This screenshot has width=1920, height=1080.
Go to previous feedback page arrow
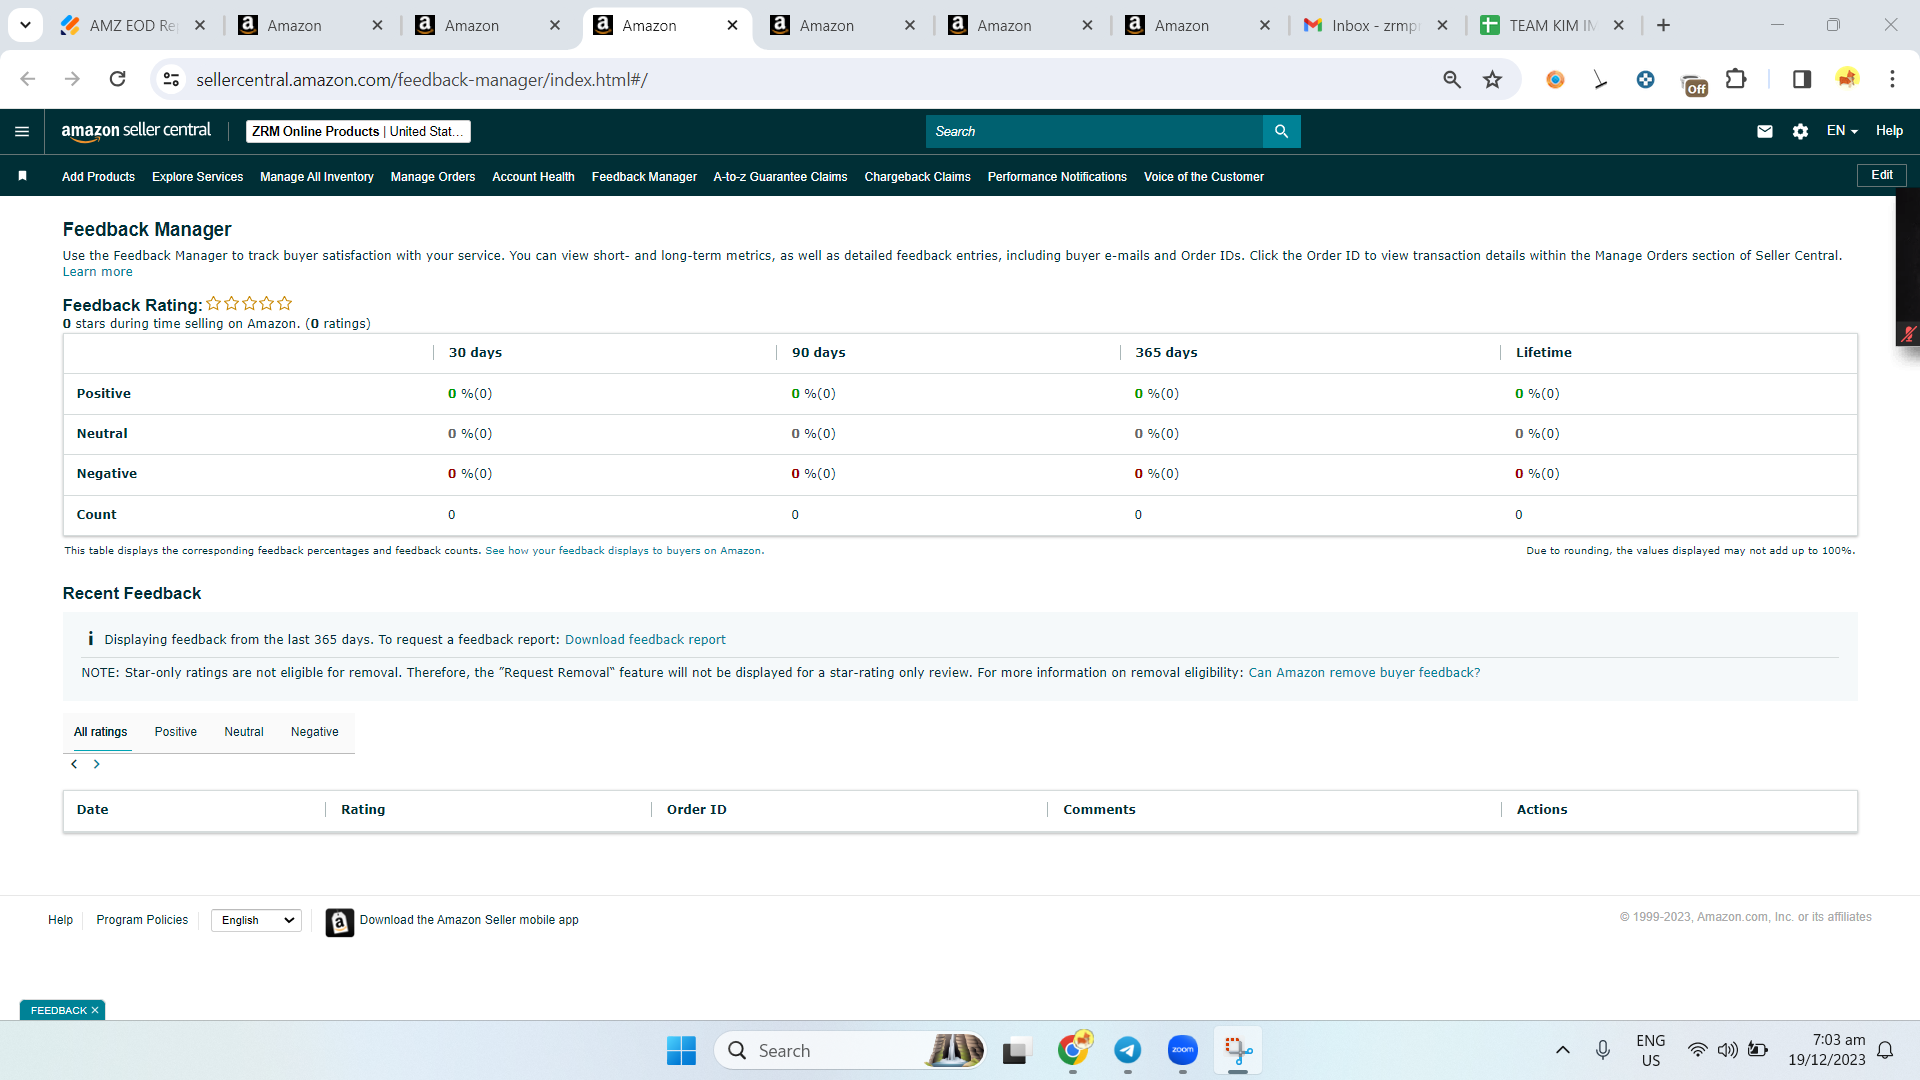coord(74,764)
